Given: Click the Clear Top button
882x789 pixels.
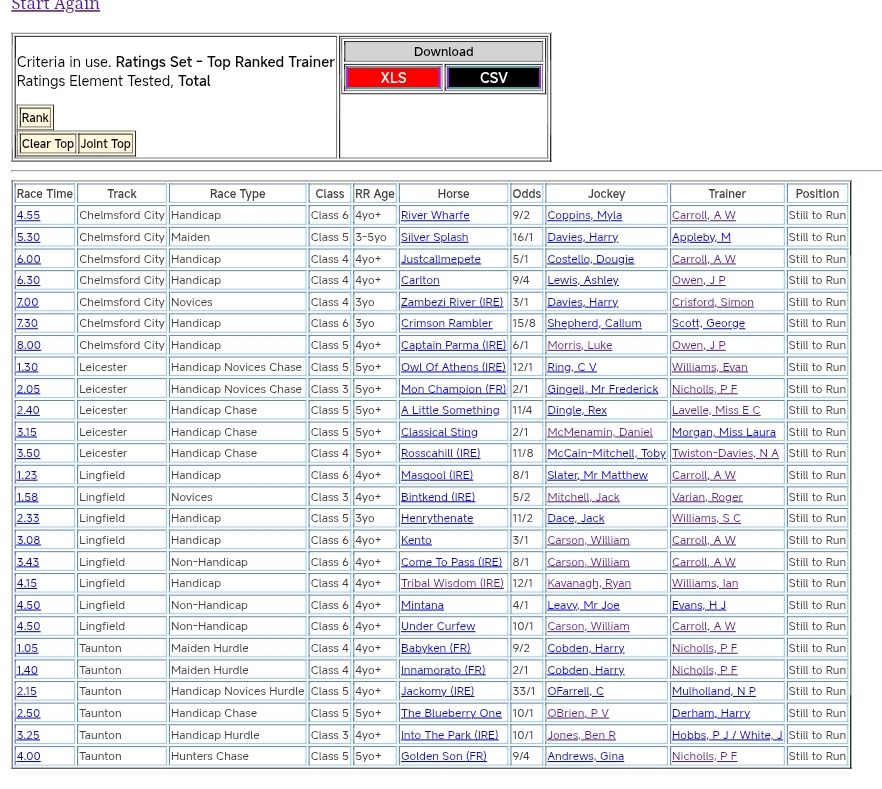Looking at the screenshot, I should click(x=47, y=144).
